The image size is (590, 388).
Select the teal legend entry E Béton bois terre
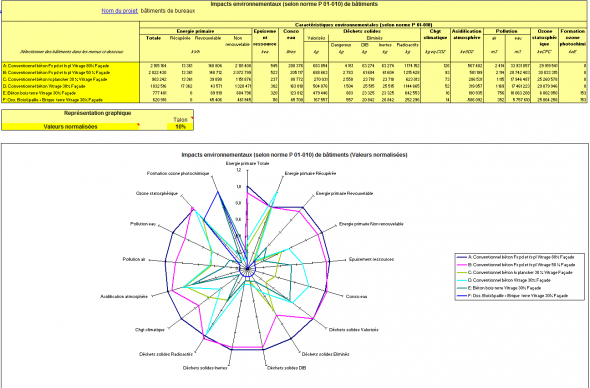[x=499, y=288]
